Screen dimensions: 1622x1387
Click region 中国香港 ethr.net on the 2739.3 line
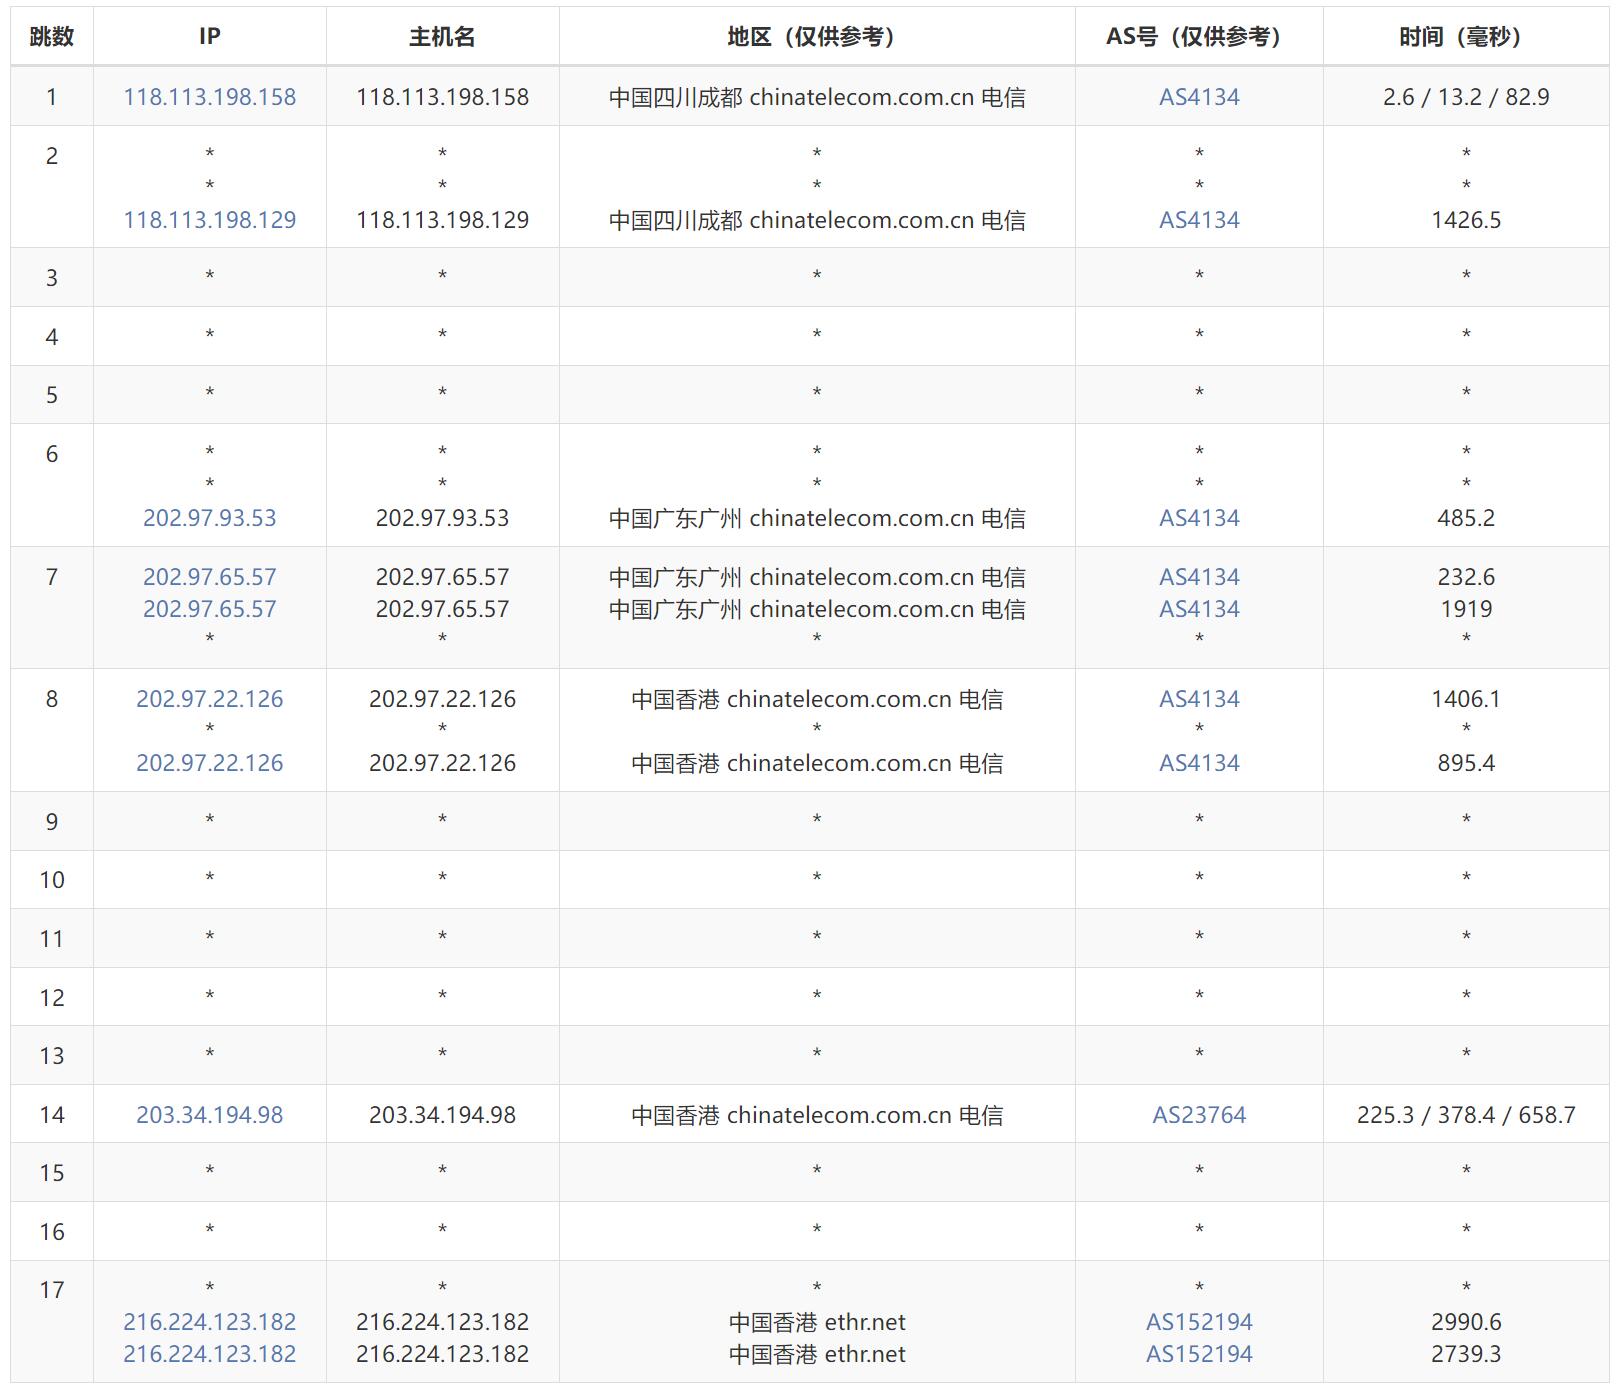coord(817,1354)
